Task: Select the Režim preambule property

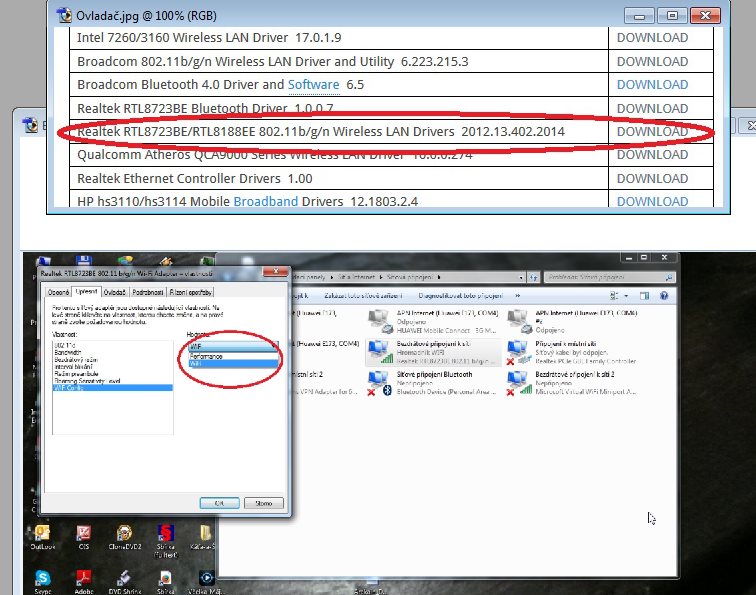Action: click(76, 374)
